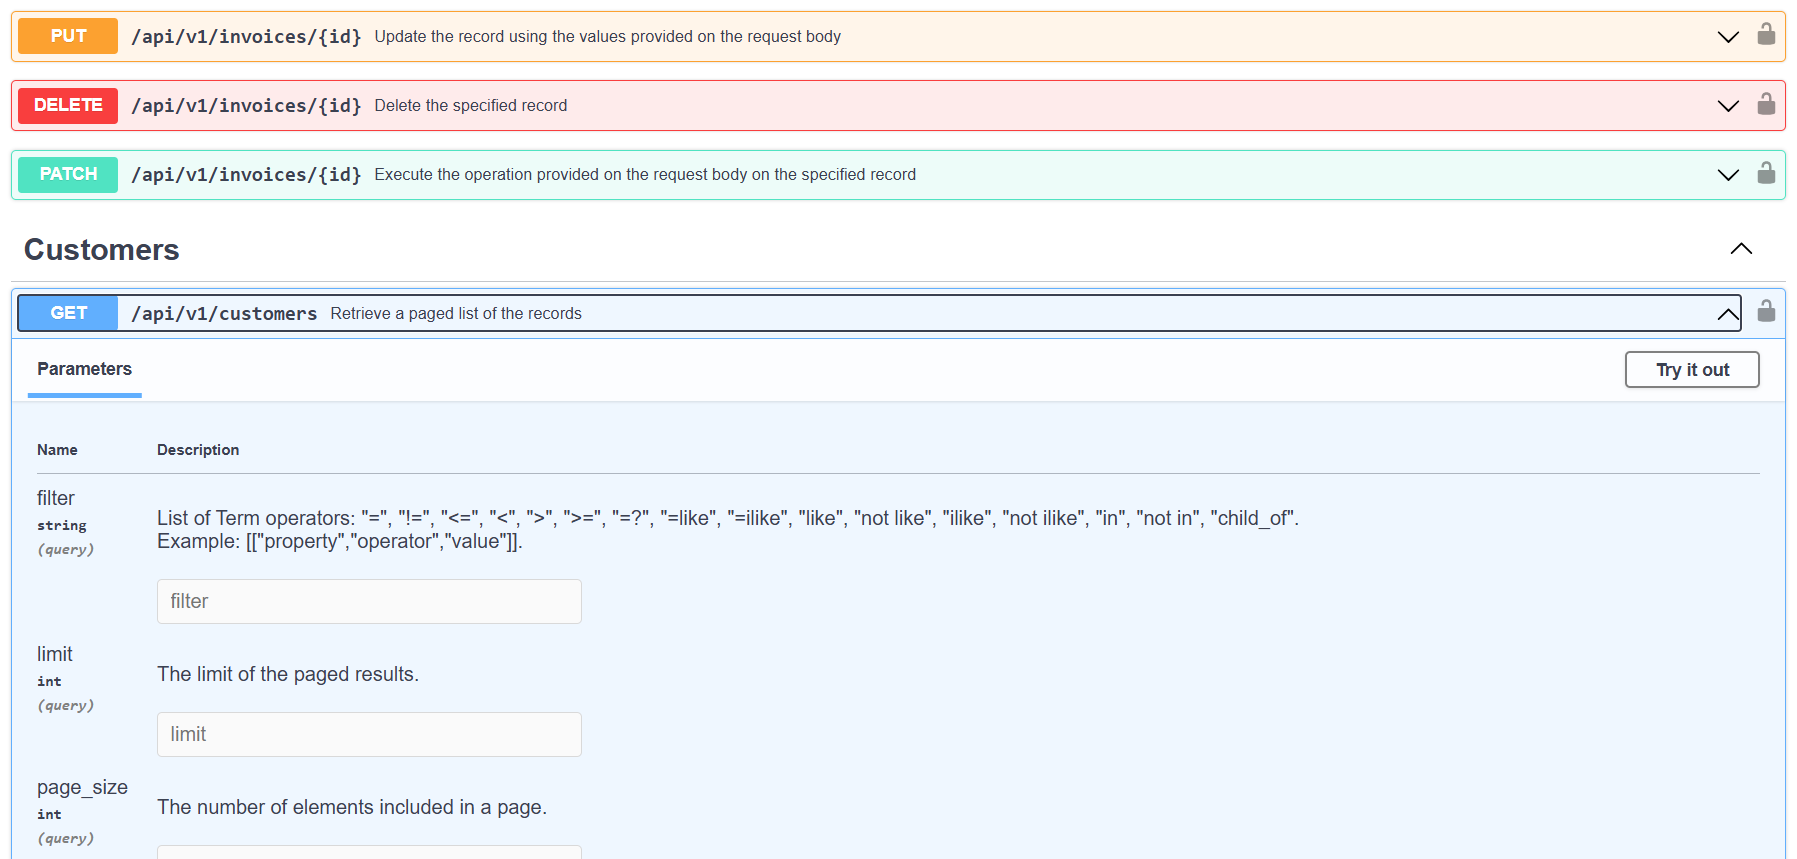
Task: Collapse the Customers section arrow
Action: click(1740, 249)
